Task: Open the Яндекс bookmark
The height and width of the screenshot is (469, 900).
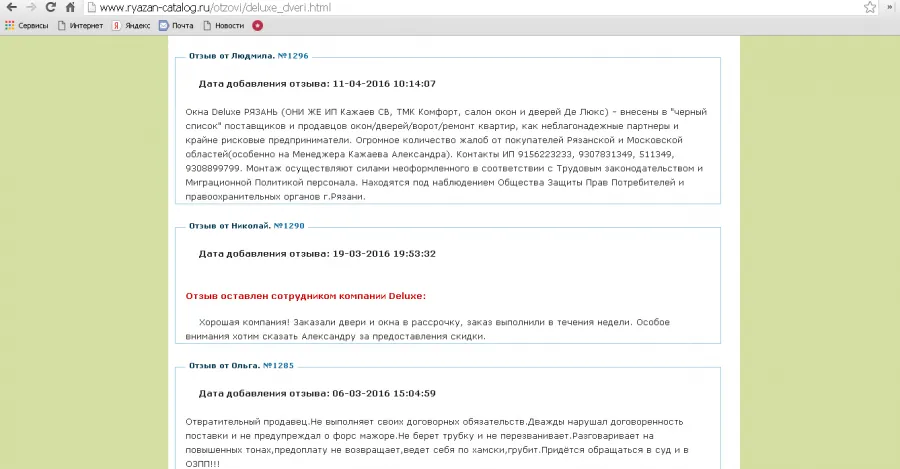Action: point(131,26)
